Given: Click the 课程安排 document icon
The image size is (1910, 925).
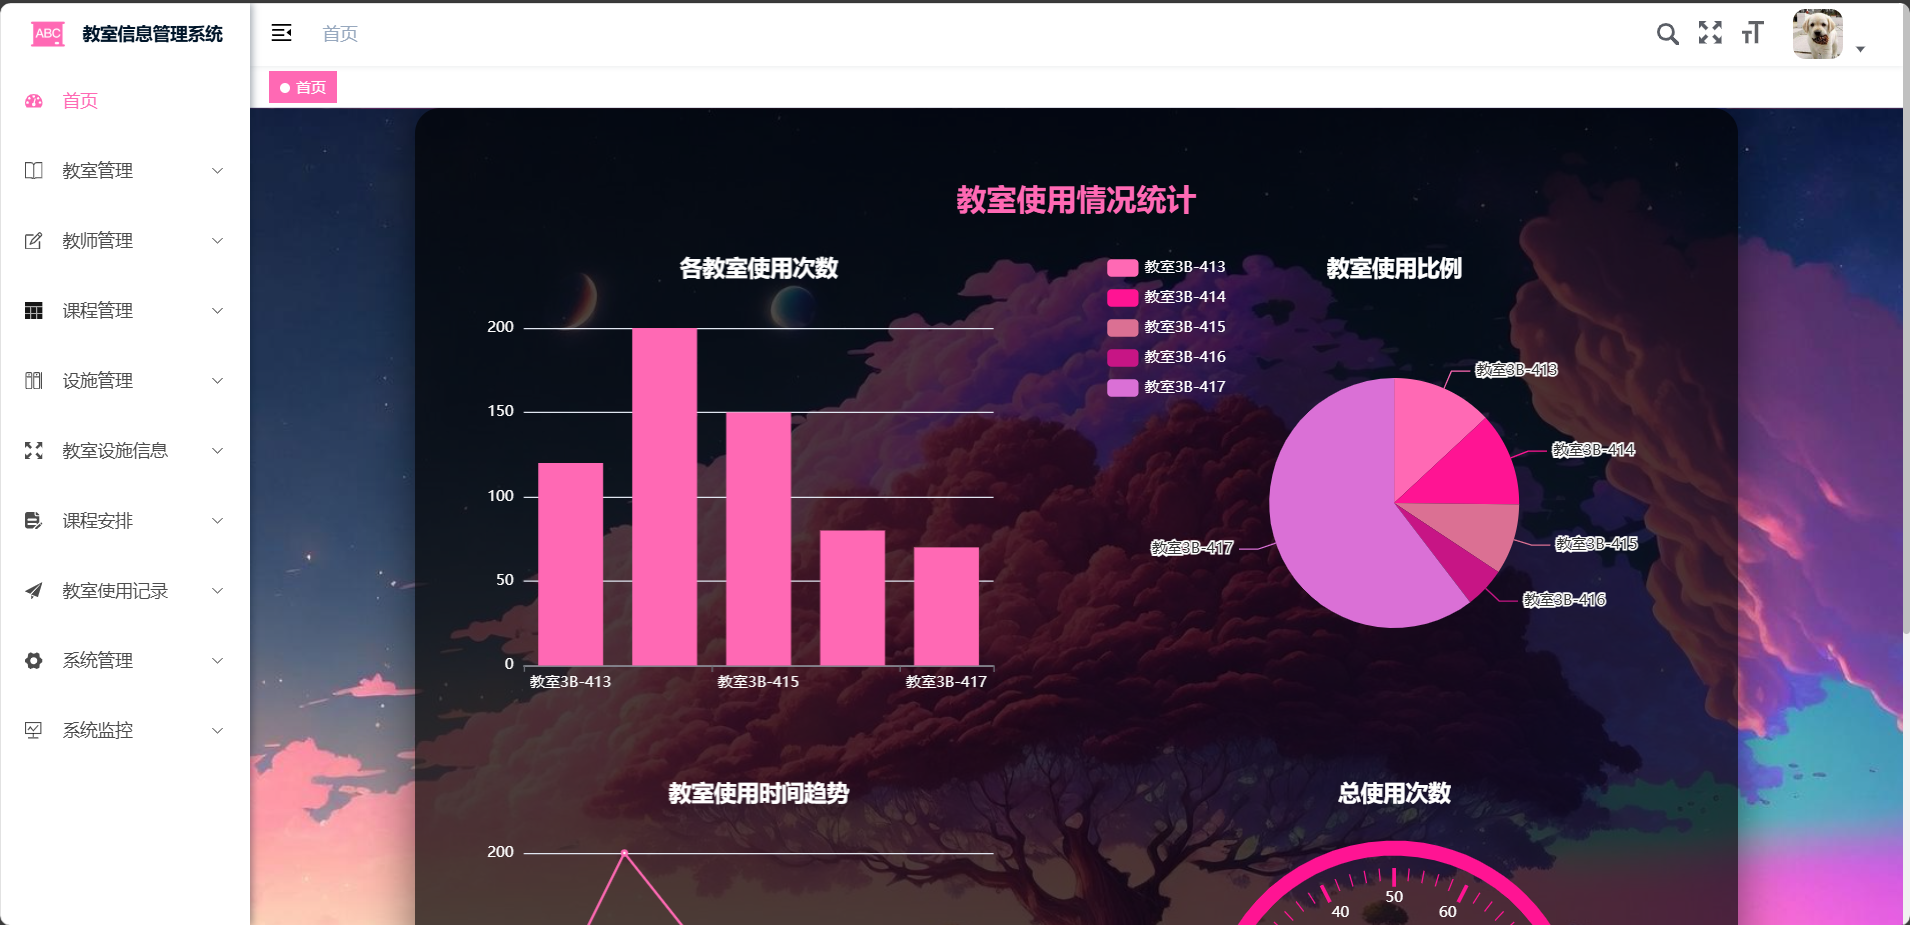Looking at the screenshot, I should pyautogui.click(x=34, y=521).
